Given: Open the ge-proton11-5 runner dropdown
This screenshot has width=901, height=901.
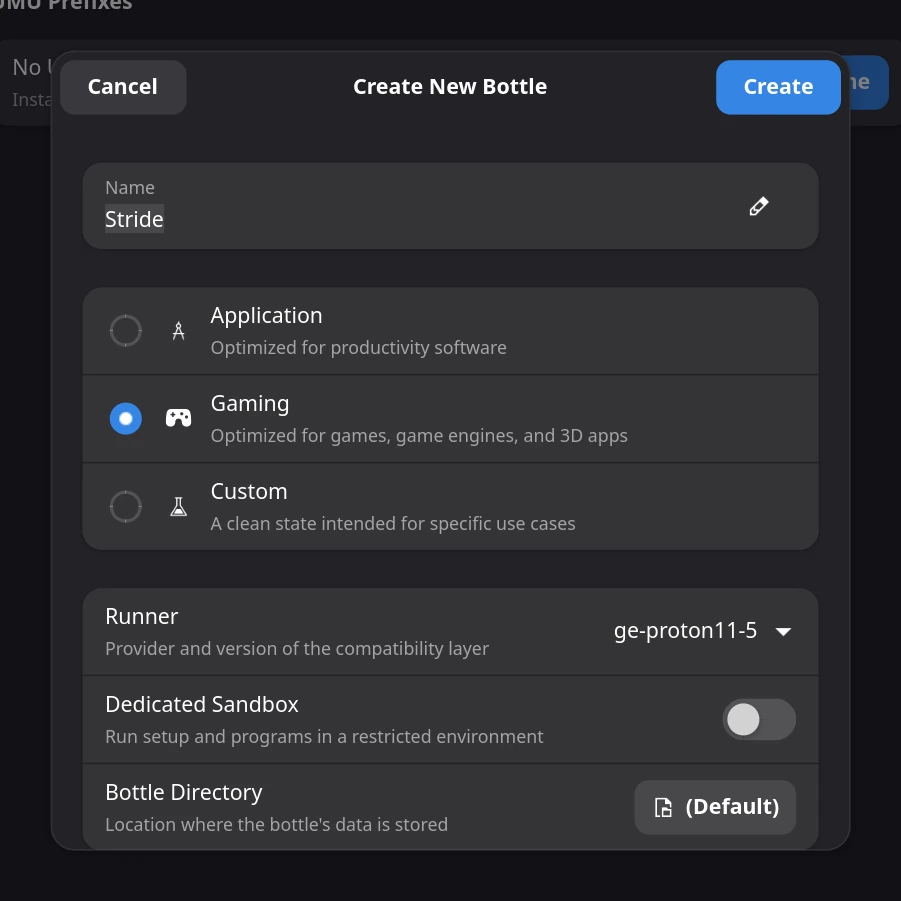Looking at the screenshot, I should click(702, 631).
